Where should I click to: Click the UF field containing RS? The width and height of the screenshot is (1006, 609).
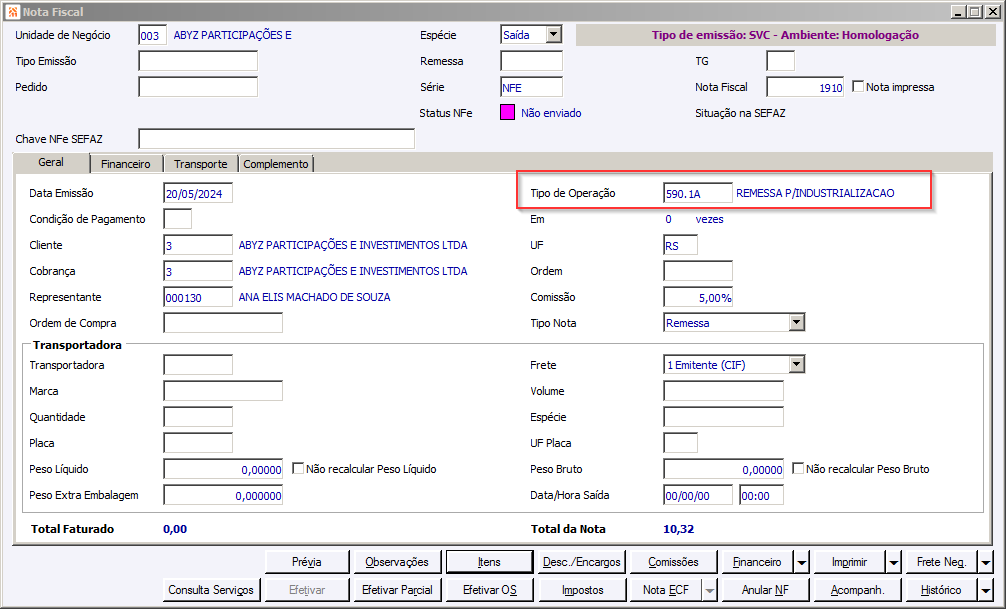coord(680,245)
